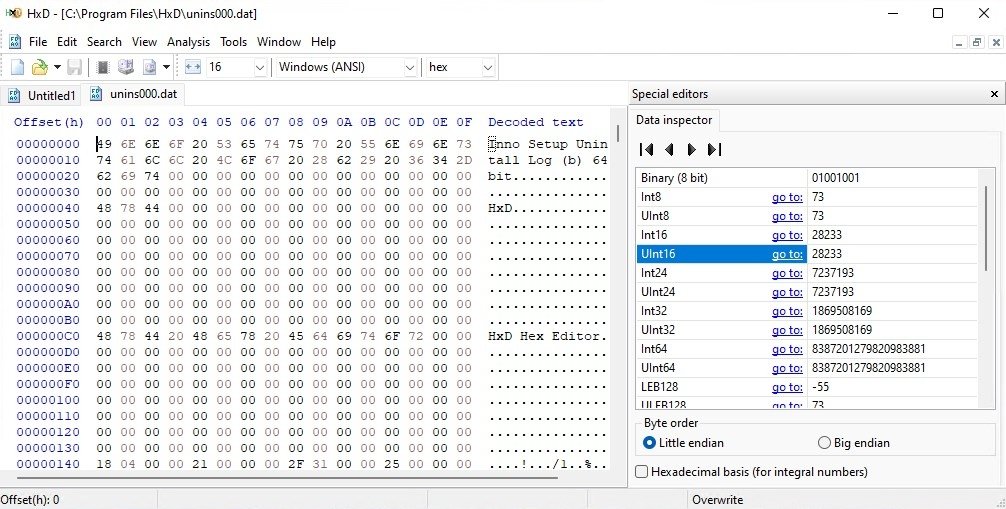Click the Int32 'go to:' link
The height and width of the screenshot is (509, 1006).
coord(787,311)
